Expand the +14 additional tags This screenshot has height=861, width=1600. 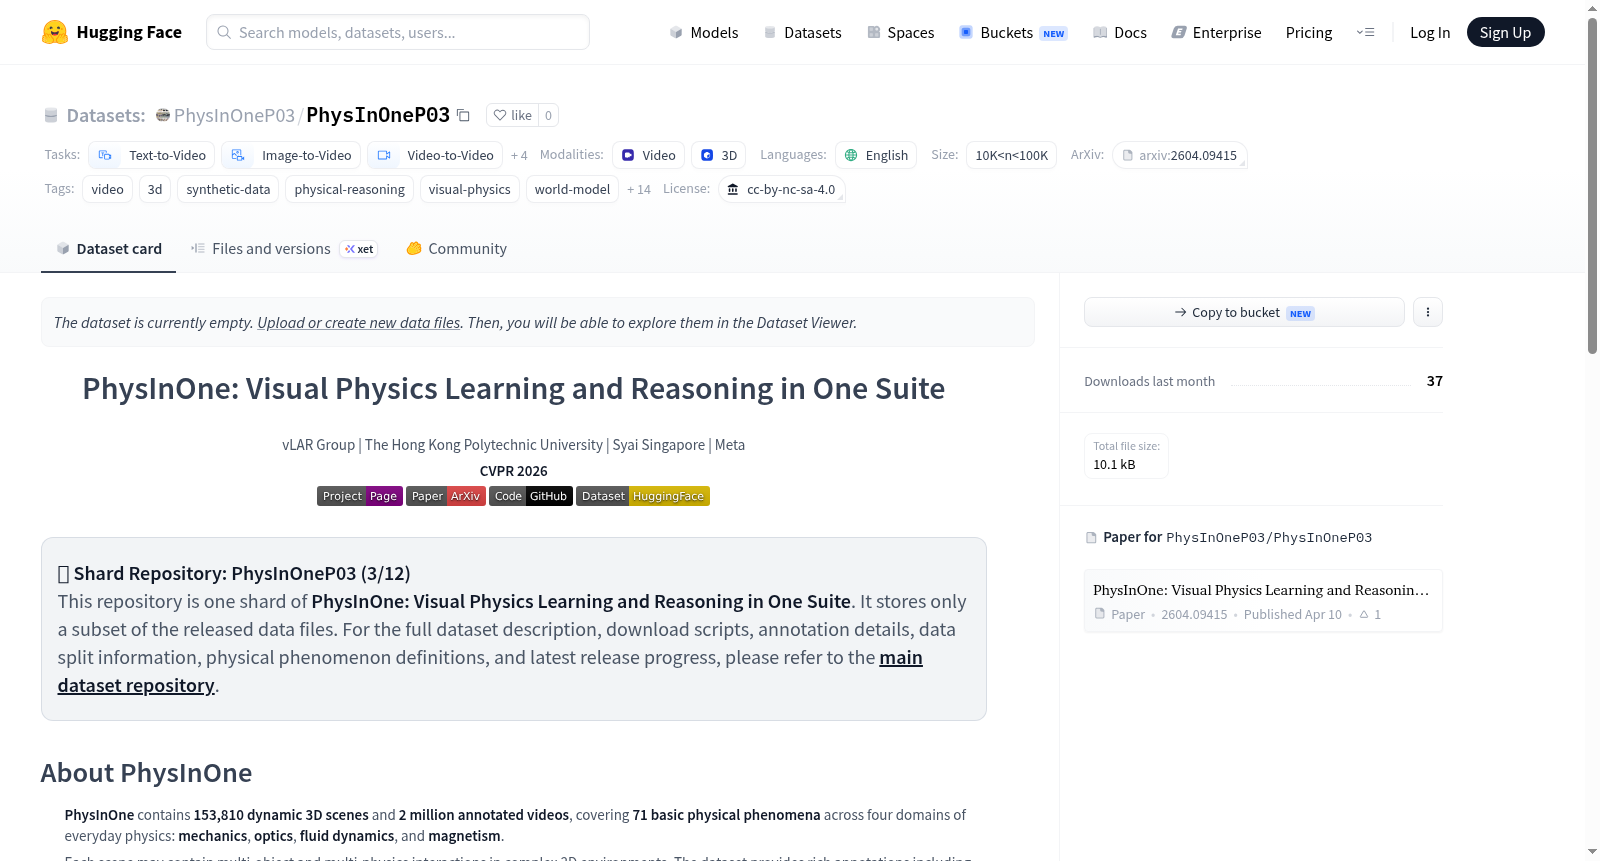(638, 189)
